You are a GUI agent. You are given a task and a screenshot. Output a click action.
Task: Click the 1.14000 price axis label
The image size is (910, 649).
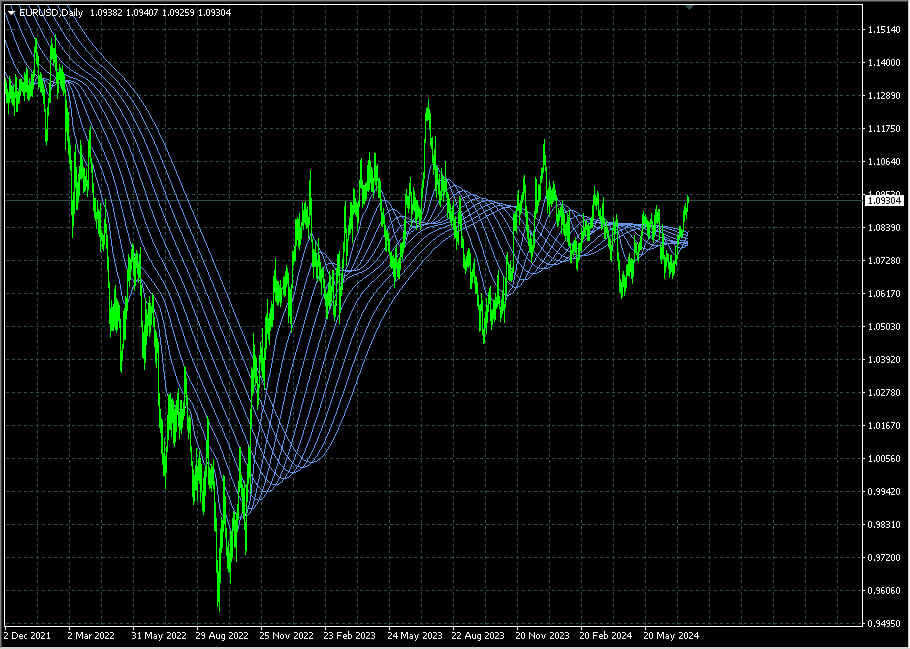click(x=884, y=63)
